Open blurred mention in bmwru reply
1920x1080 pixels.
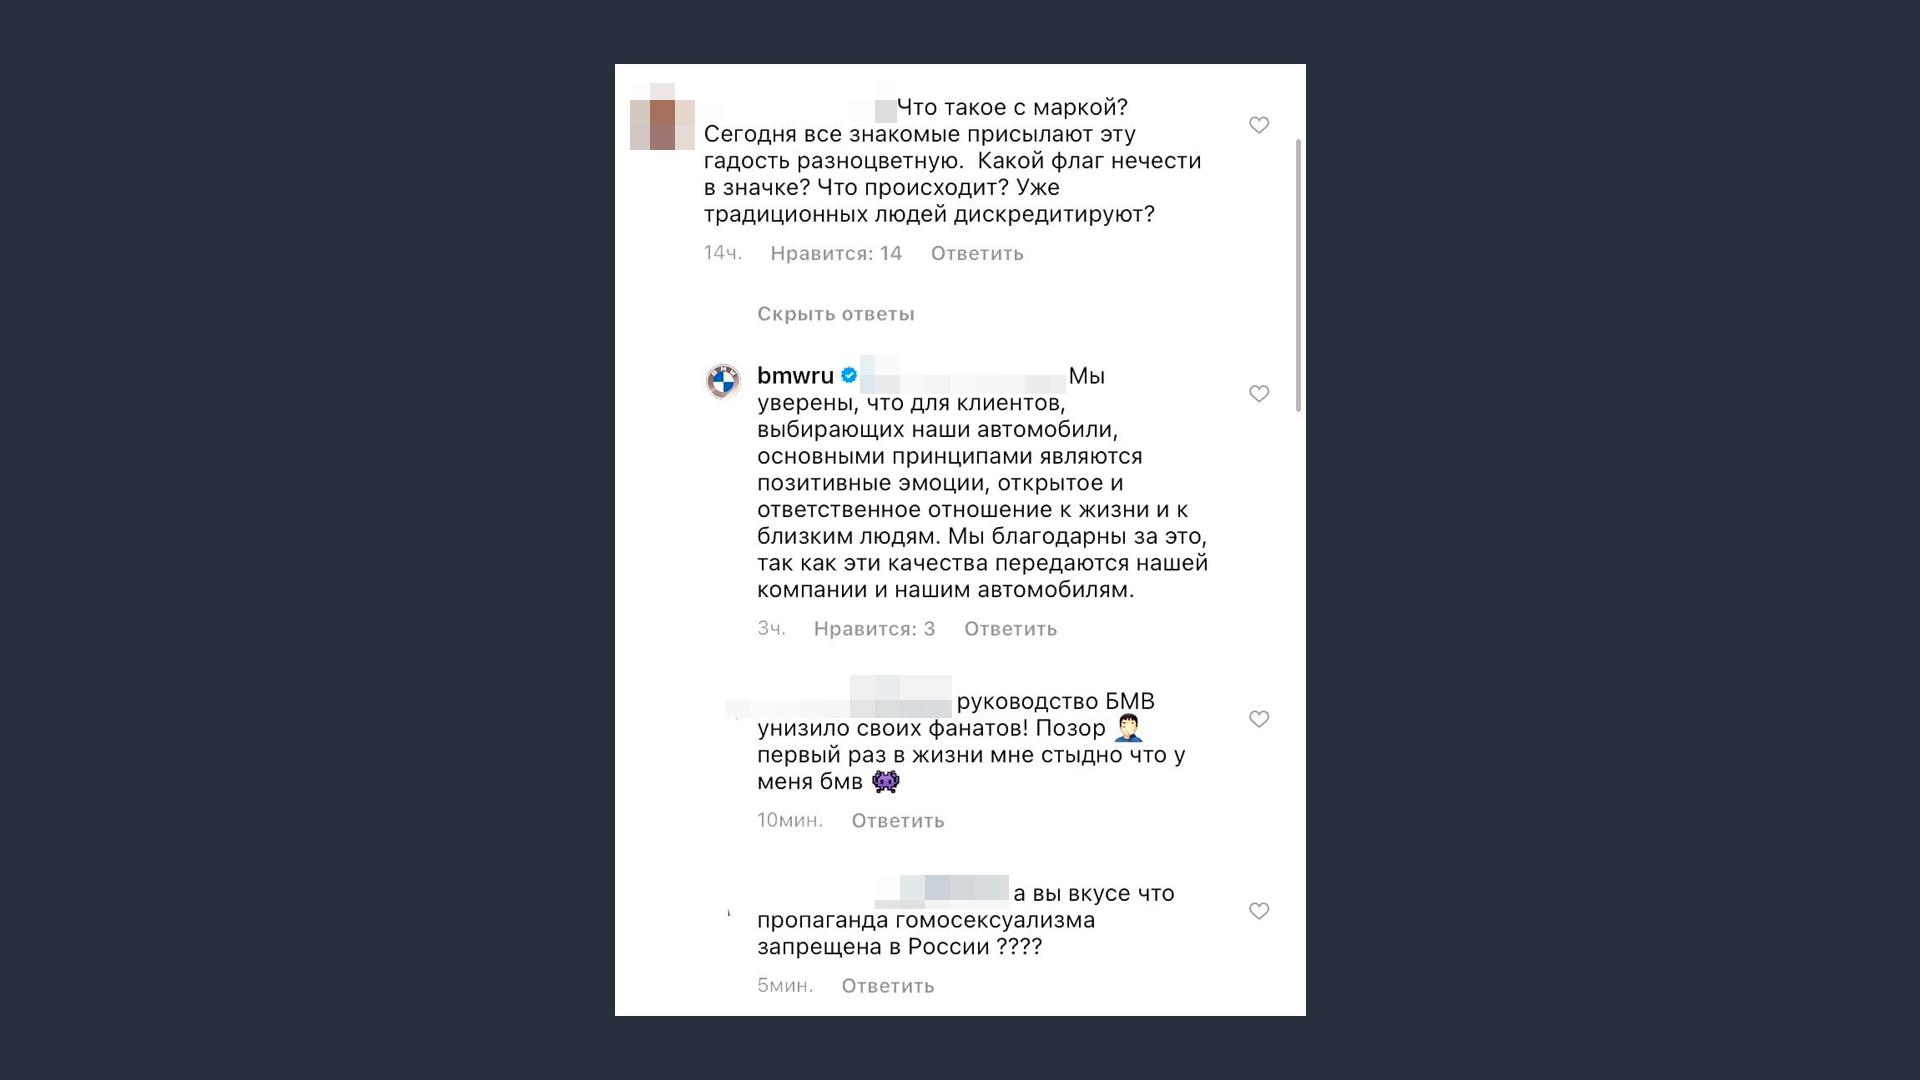click(963, 376)
